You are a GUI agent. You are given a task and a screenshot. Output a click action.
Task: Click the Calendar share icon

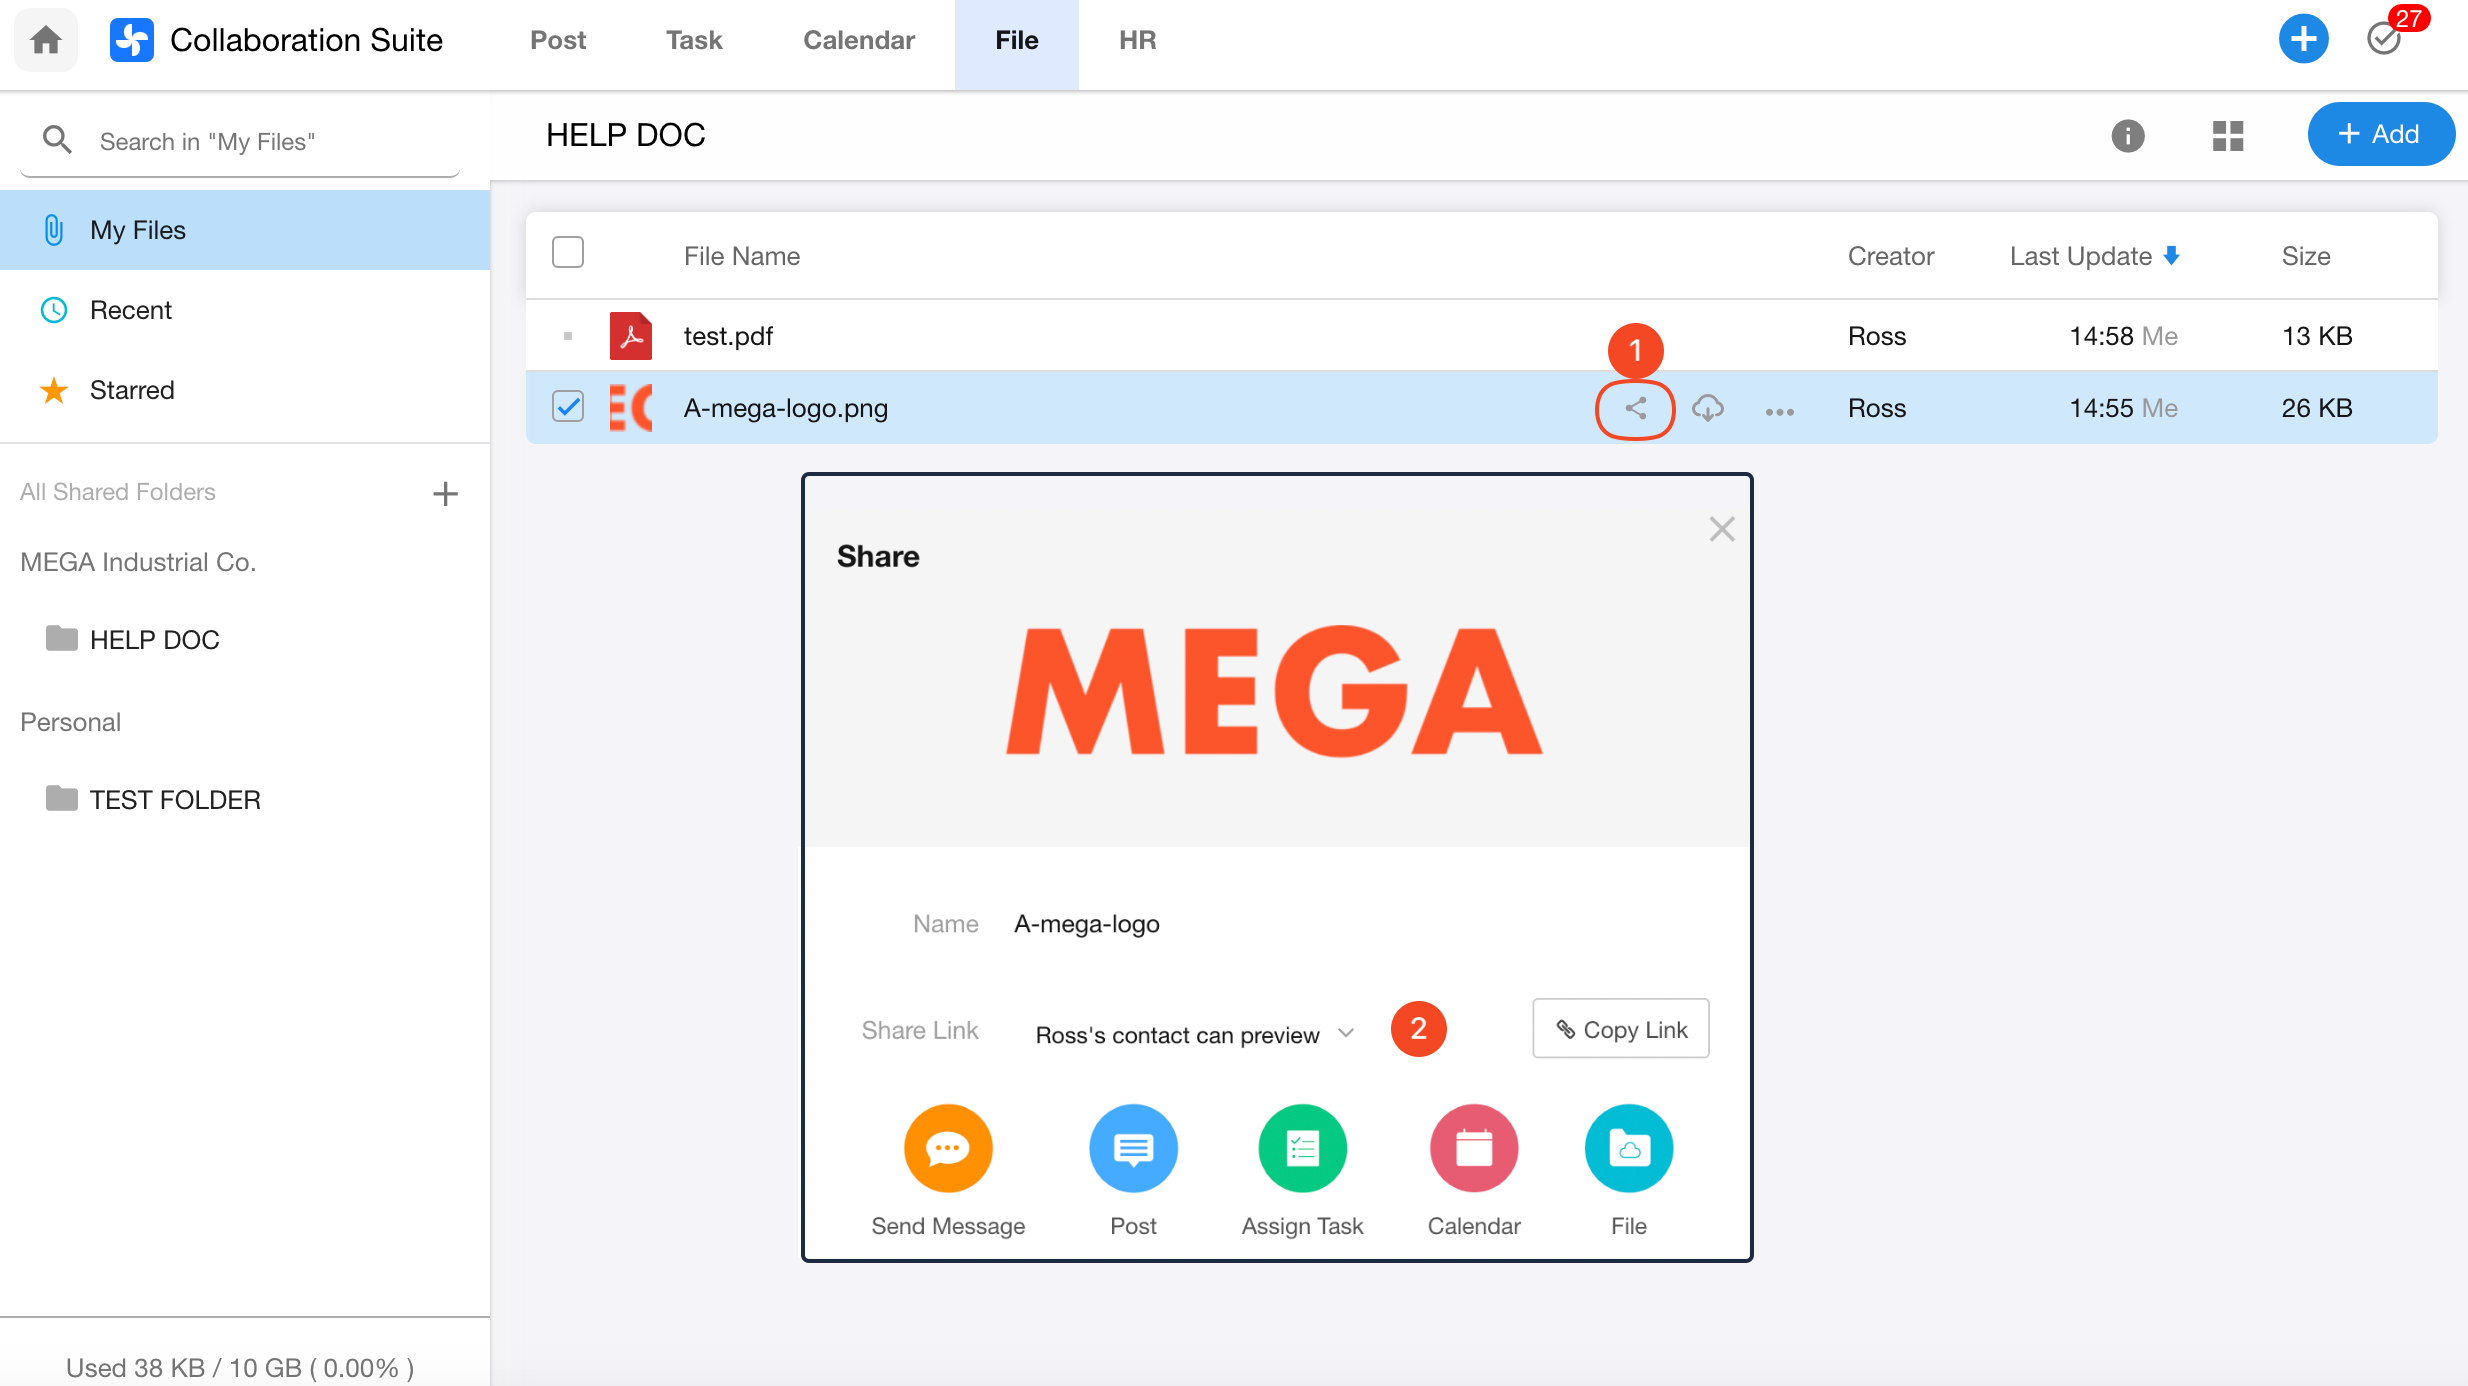[x=1473, y=1148]
